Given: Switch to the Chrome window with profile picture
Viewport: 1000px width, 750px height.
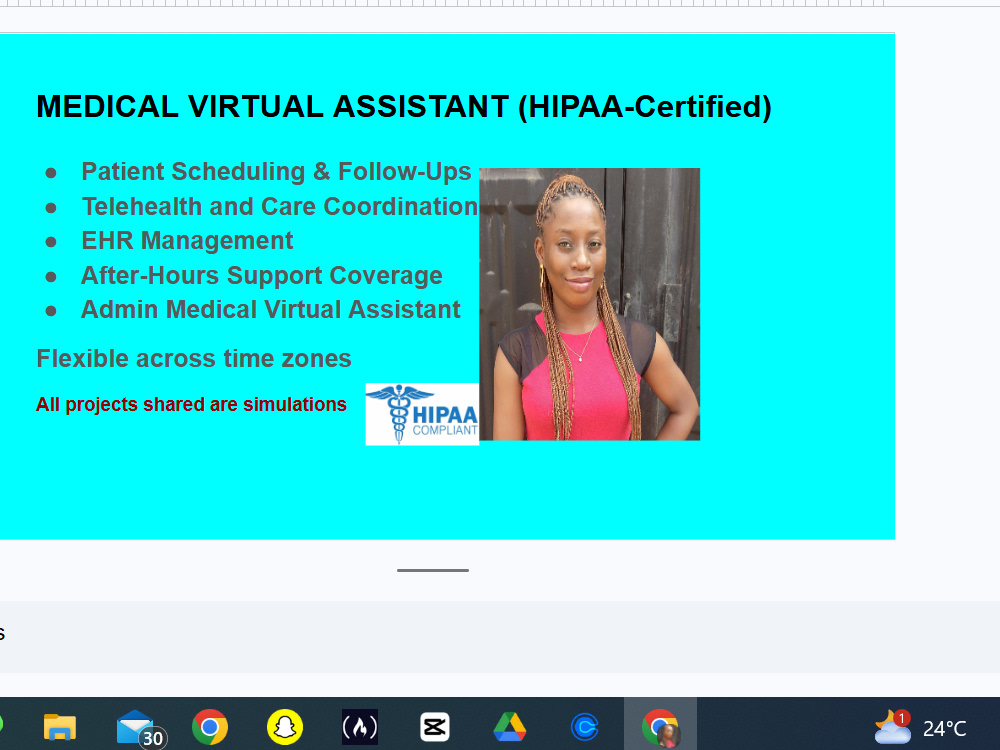Looking at the screenshot, I should (x=660, y=727).
